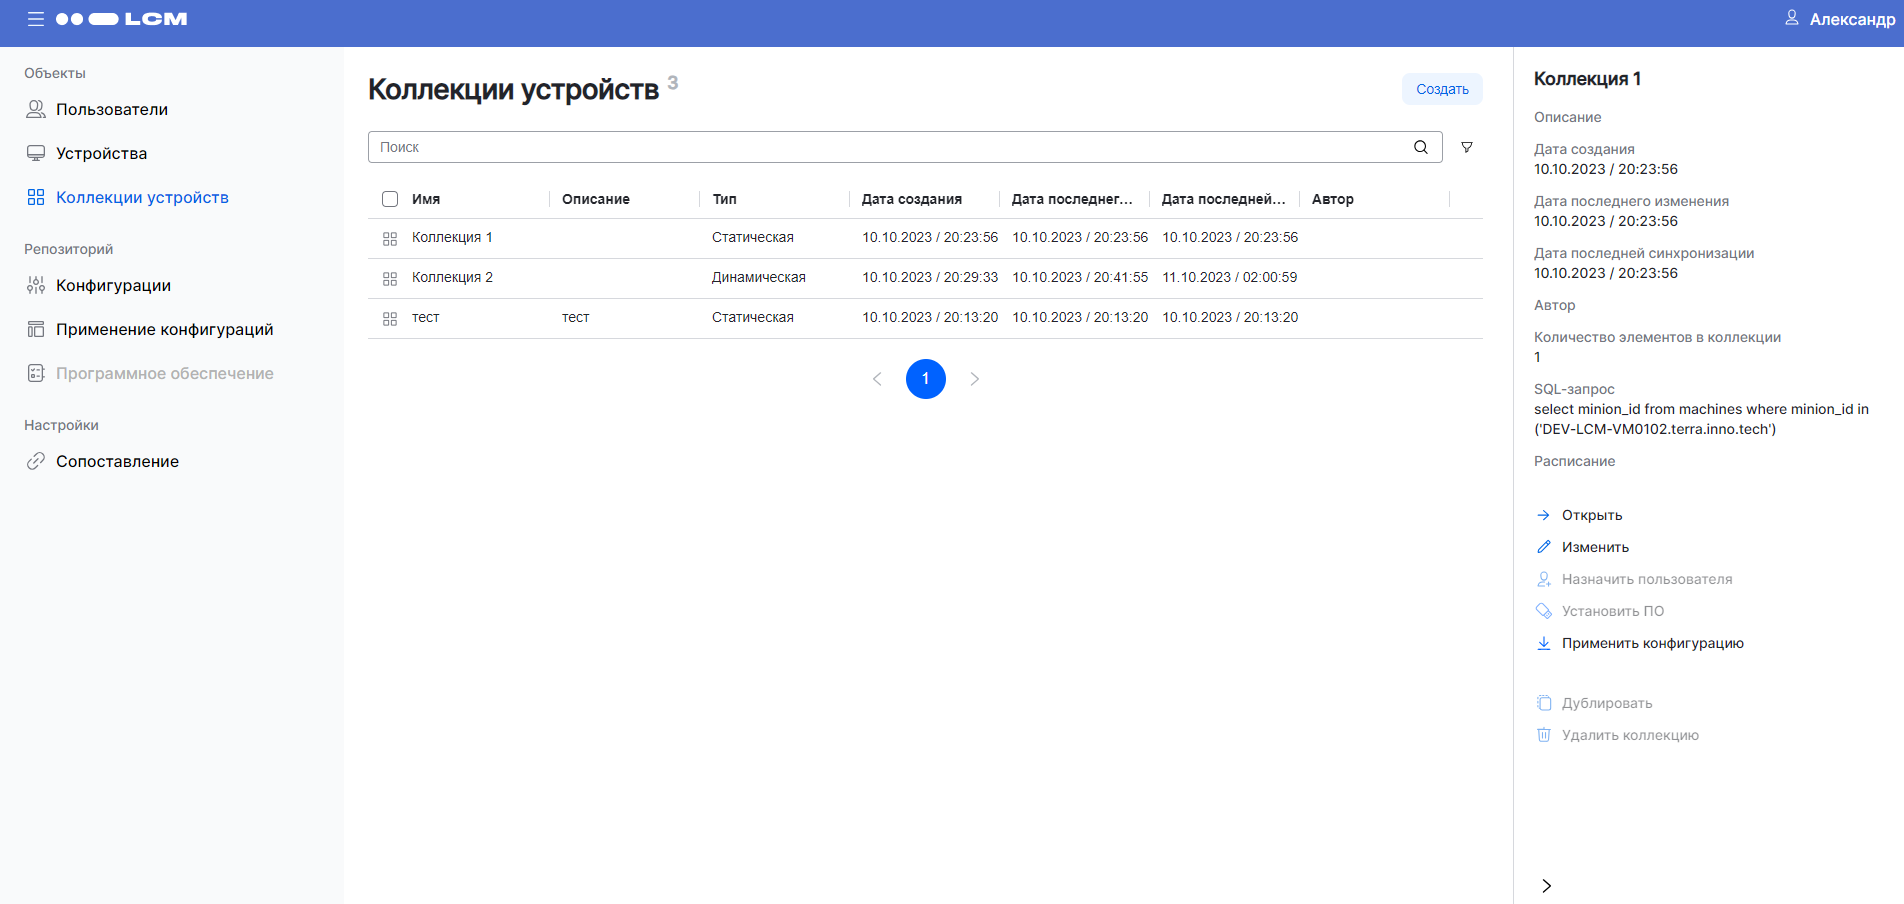Toggle the select-all checkbox in table header
The width and height of the screenshot is (1904, 904).
(x=390, y=199)
